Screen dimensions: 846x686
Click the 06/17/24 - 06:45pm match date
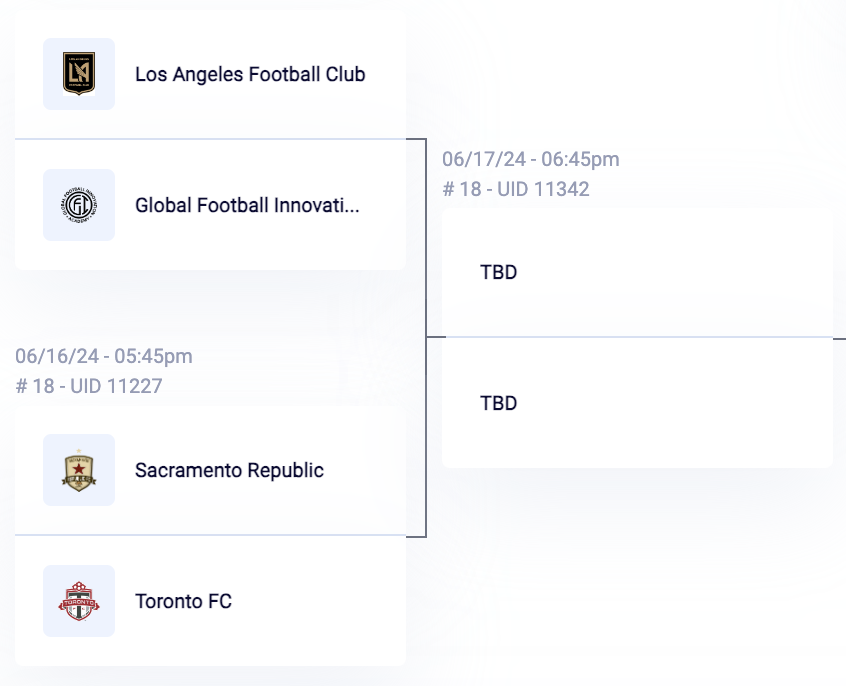[531, 159]
